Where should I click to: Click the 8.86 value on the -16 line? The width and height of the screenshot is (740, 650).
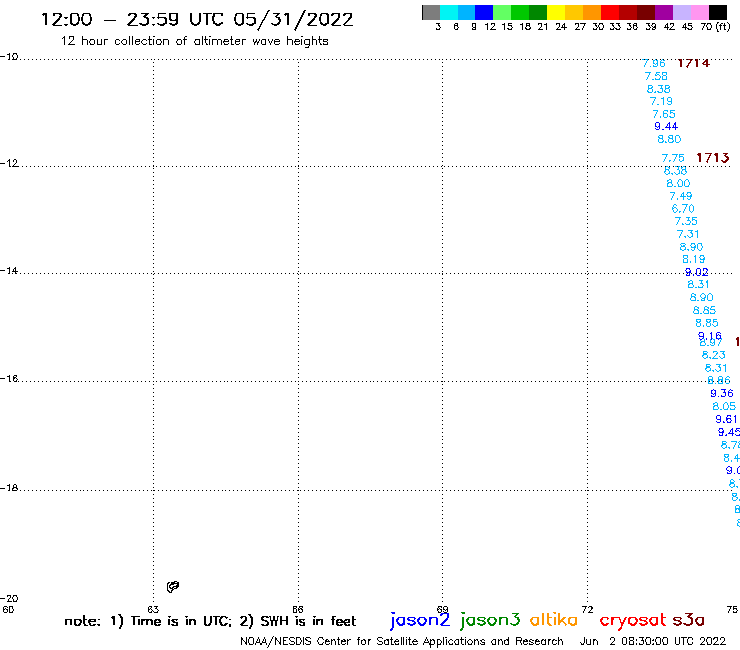point(719,380)
